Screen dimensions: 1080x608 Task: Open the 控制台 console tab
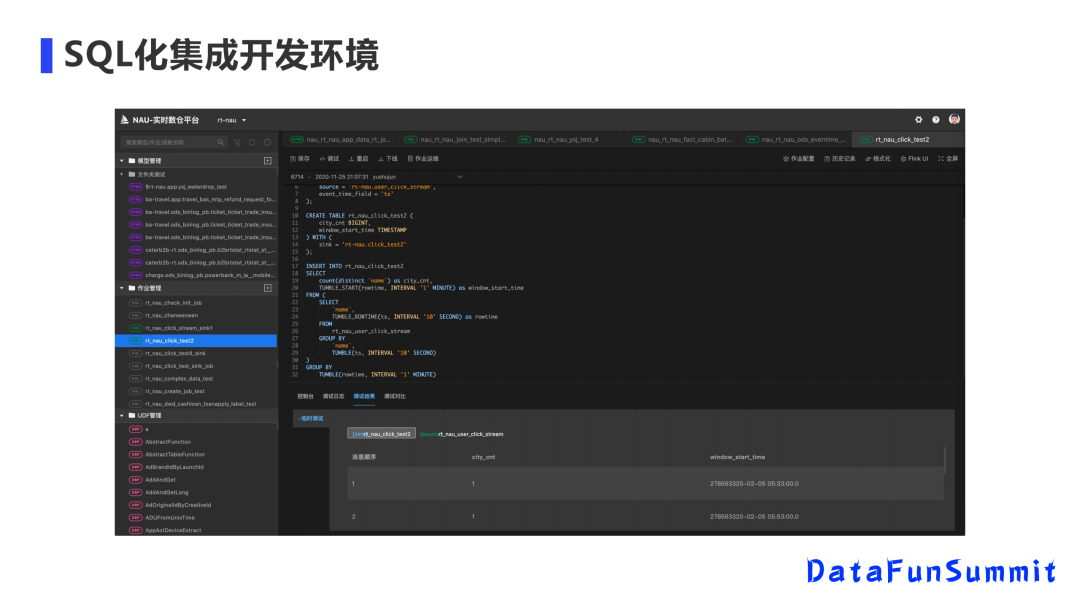point(305,396)
